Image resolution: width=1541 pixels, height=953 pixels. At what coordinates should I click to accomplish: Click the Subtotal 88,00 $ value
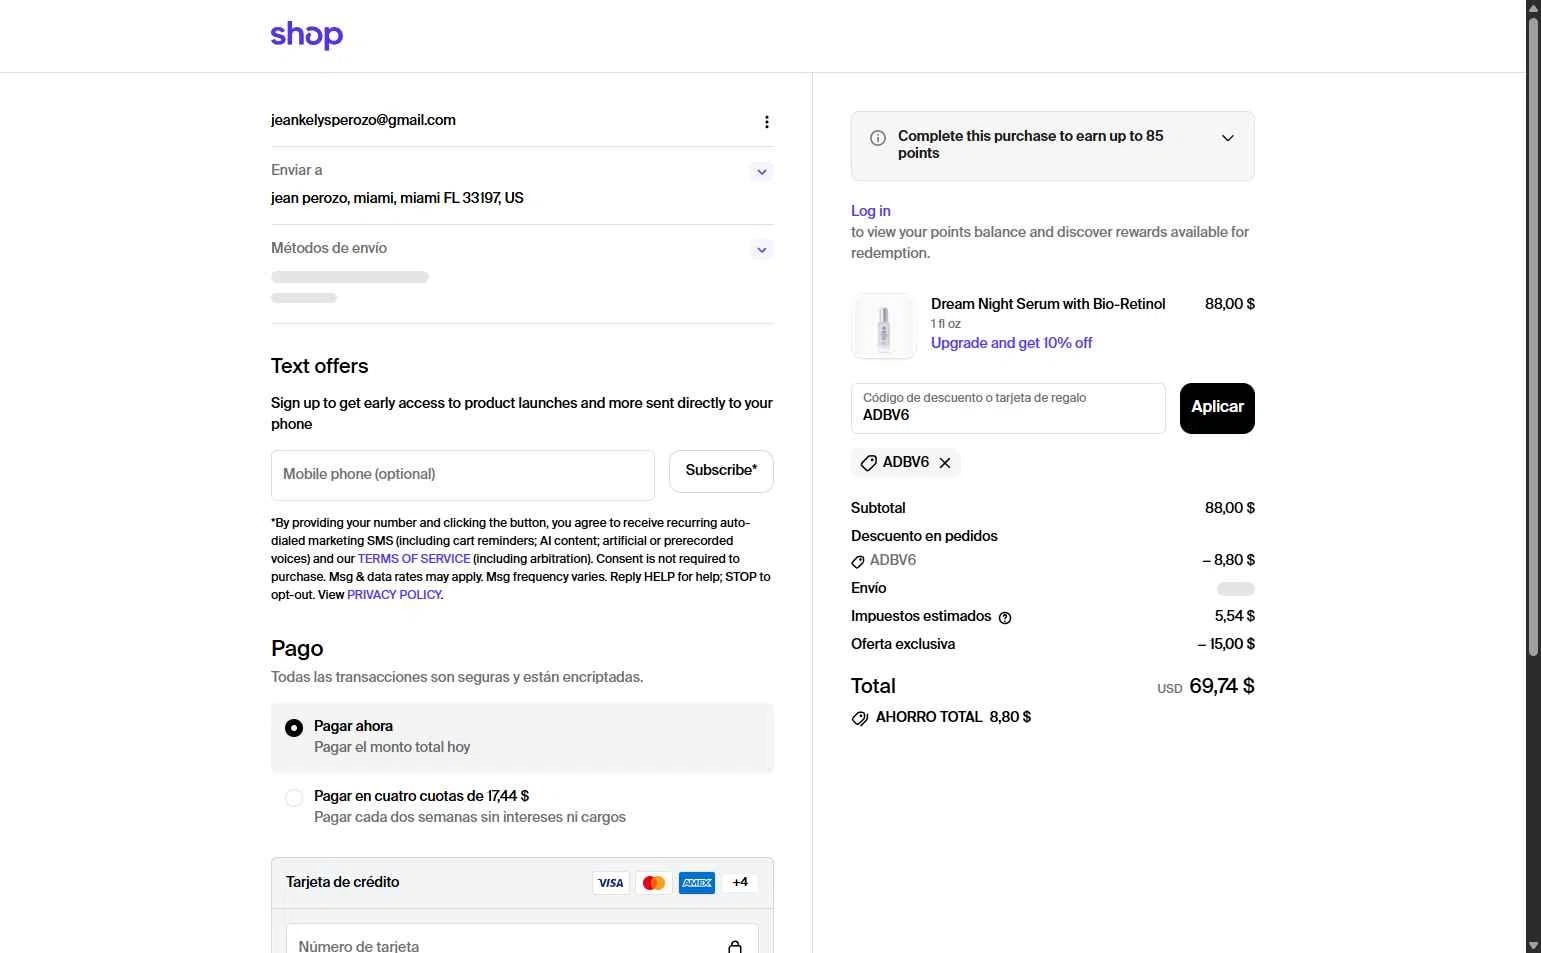click(x=1230, y=508)
